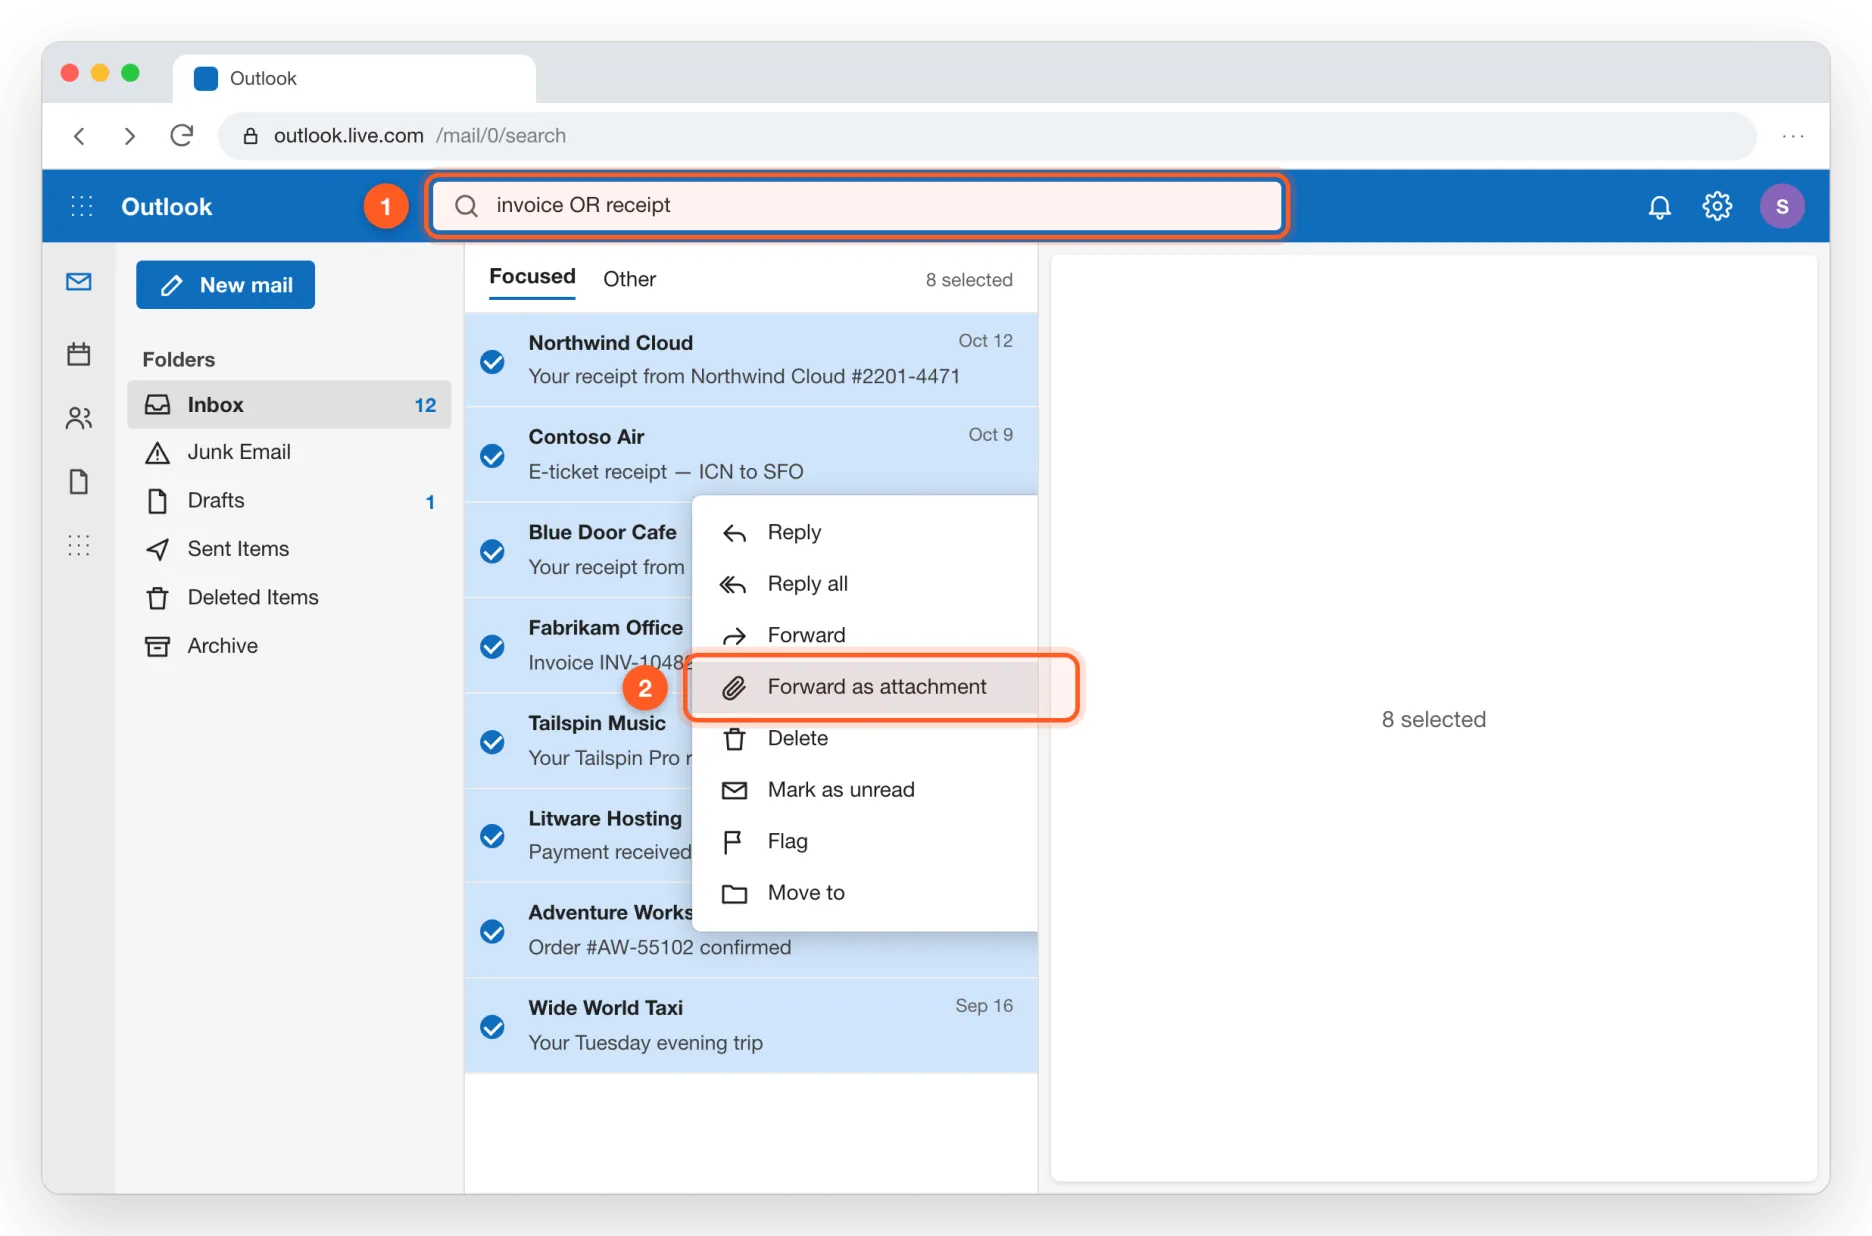Choose Delete in context menu
The image size is (1872, 1236).
(865, 739)
